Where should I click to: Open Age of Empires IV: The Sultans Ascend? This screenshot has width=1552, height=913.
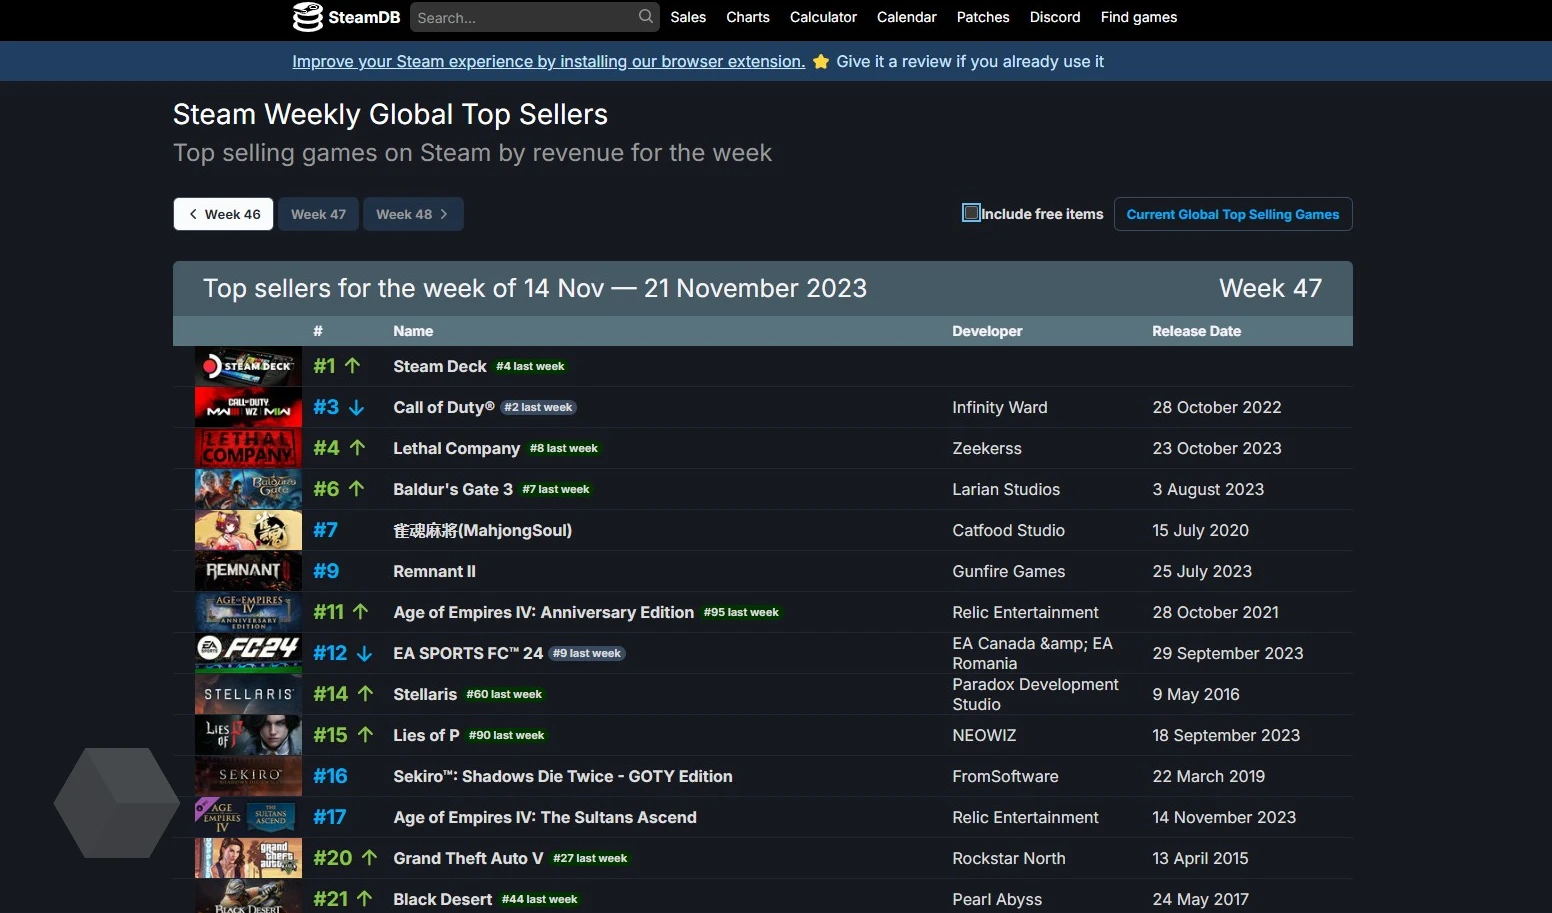[x=545, y=817]
